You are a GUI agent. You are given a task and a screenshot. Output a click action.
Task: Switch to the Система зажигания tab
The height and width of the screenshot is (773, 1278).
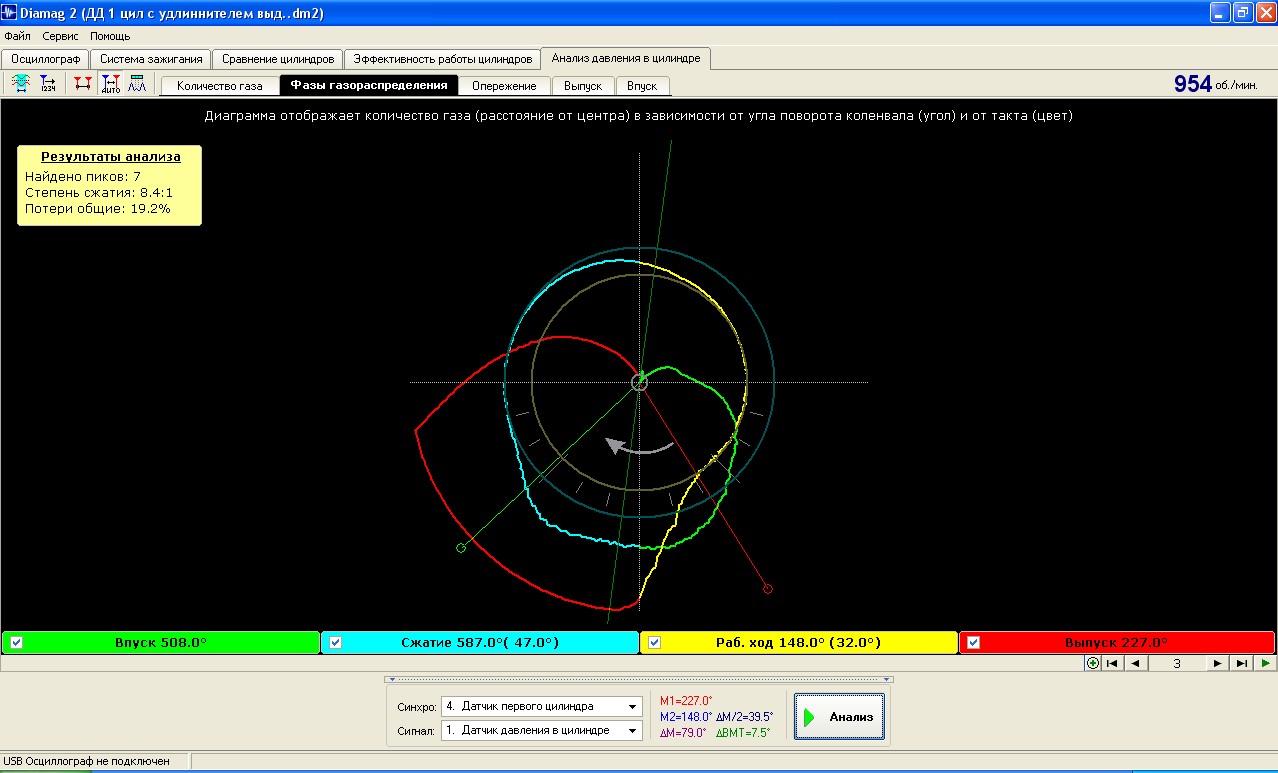pos(151,59)
